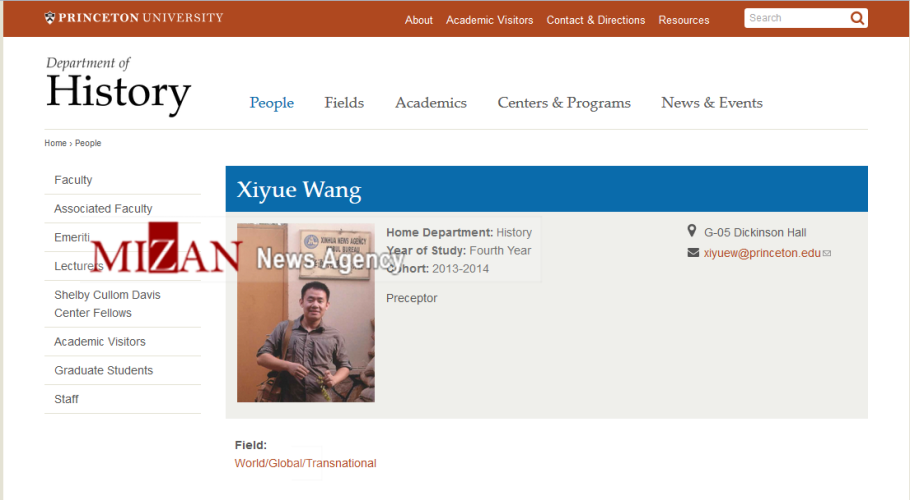The height and width of the screenshot is (500, 910).
Task: Open the World/Global/Transnational field link
Action: pyautogui.click(x=305, y=463)
